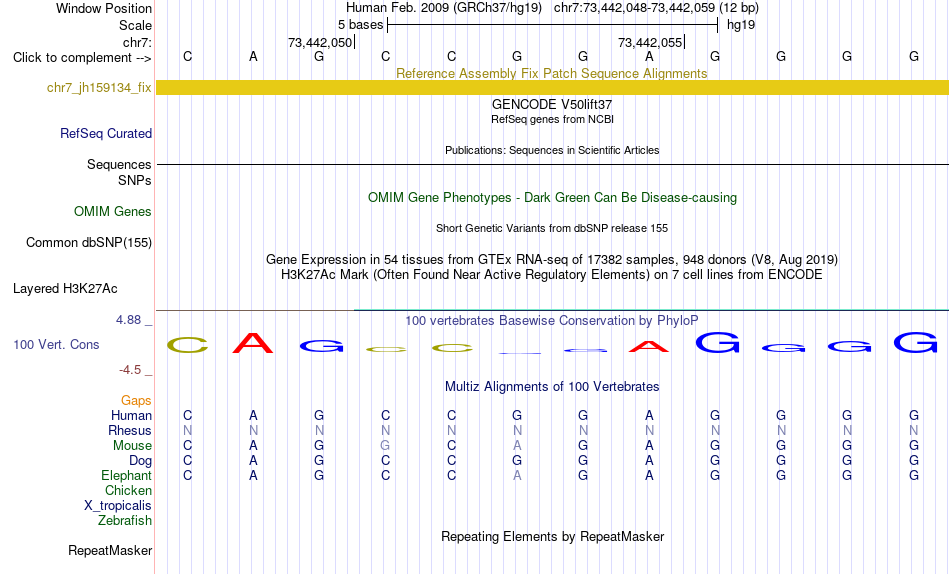950x574 pixels.
Task: Select the Mouse species label
Action: tap(132, 446)
